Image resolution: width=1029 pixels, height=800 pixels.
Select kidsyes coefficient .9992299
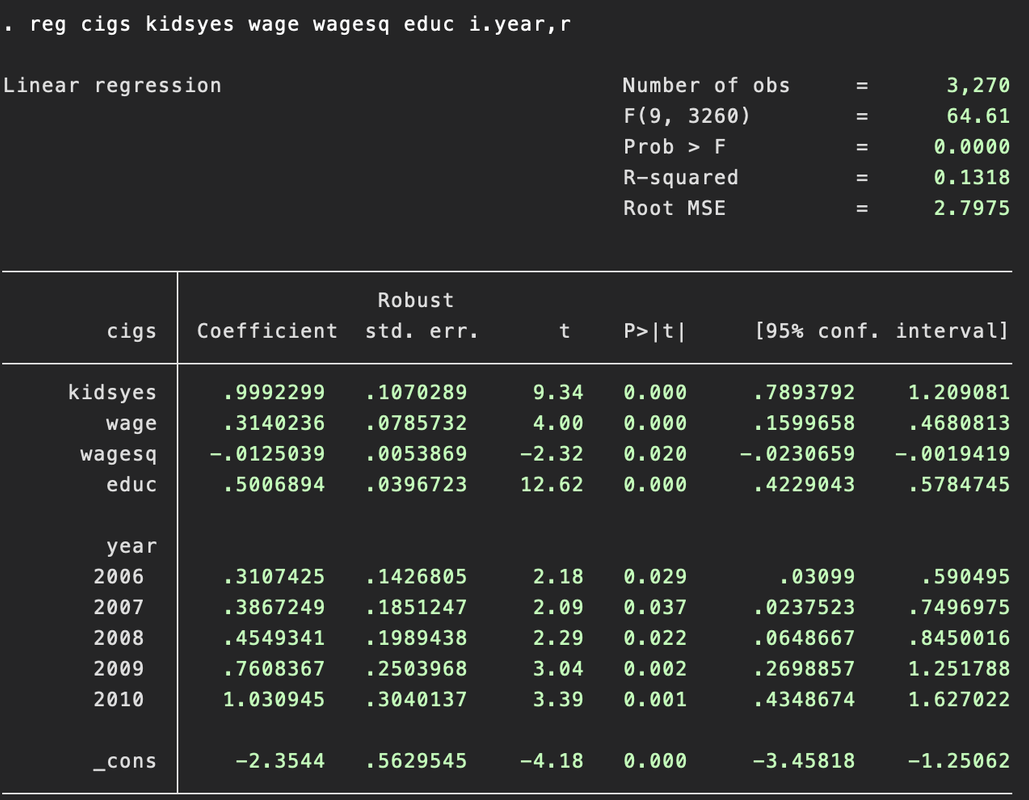pos(274,392)
